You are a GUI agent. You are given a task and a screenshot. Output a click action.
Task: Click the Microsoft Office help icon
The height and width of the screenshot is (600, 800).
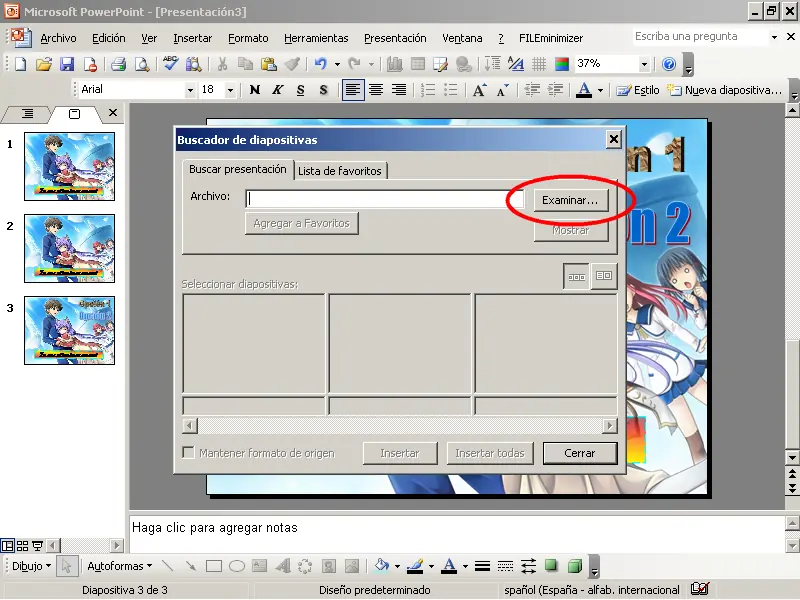(x=669, y=64)
